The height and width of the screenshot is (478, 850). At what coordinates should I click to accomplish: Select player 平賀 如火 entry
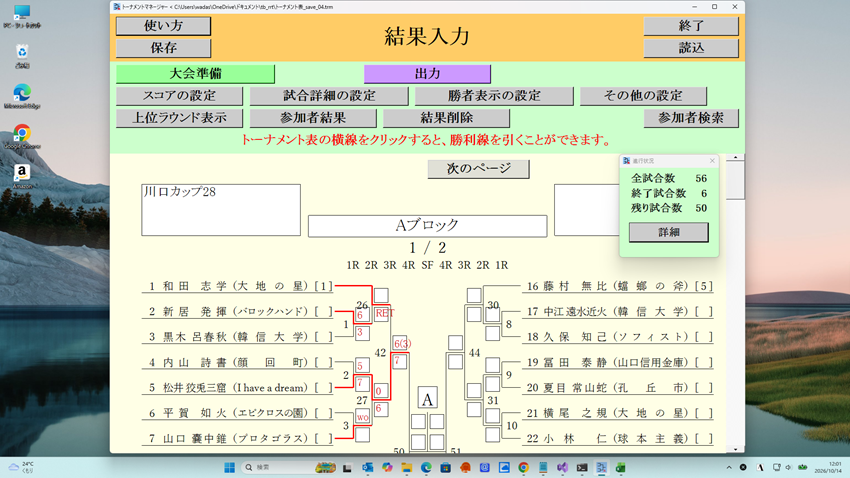238,413
